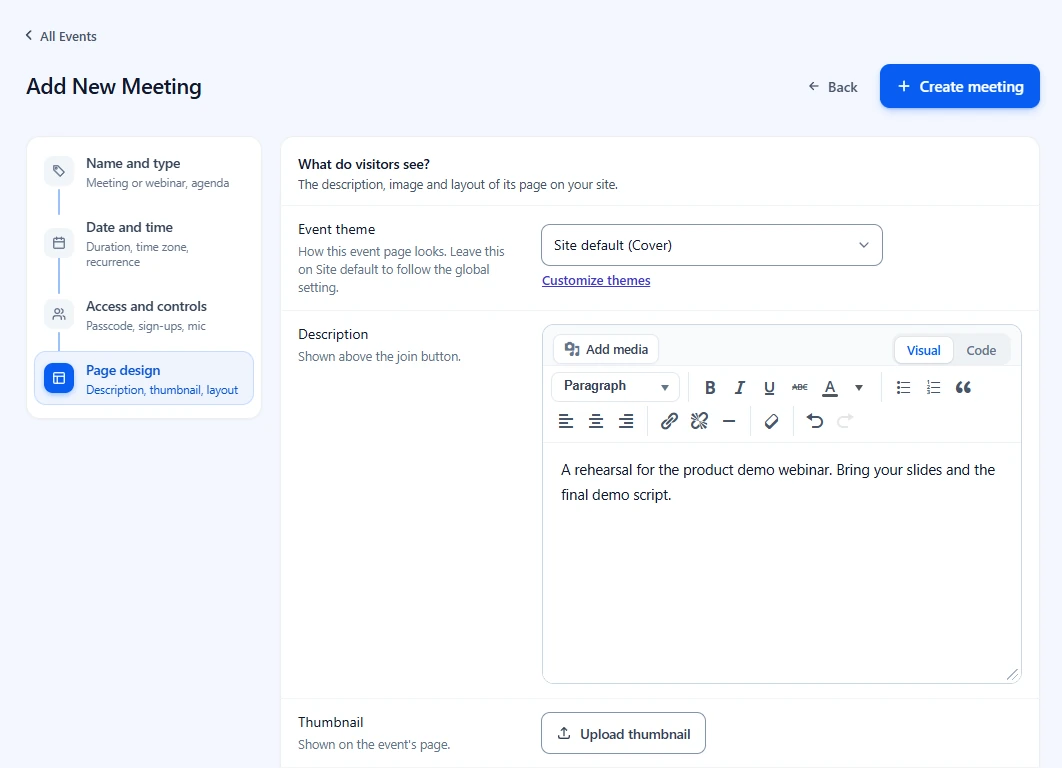Open the Paragraph format dropdown

point(616,387)
